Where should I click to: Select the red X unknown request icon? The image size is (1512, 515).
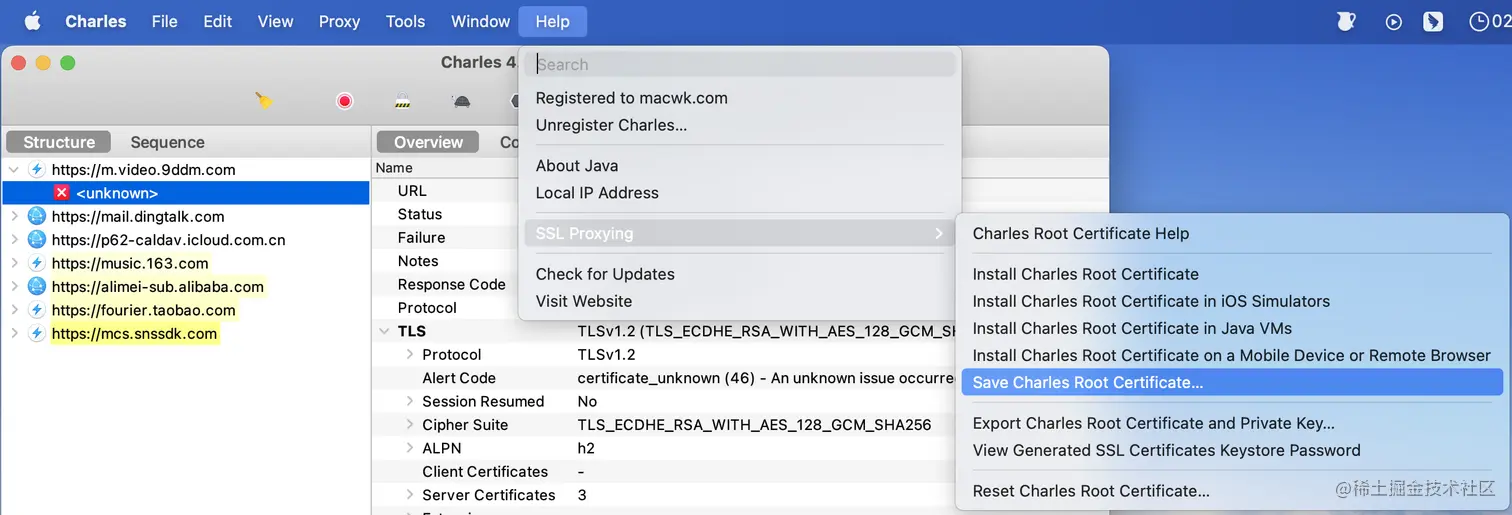click(x=61, y=193)
